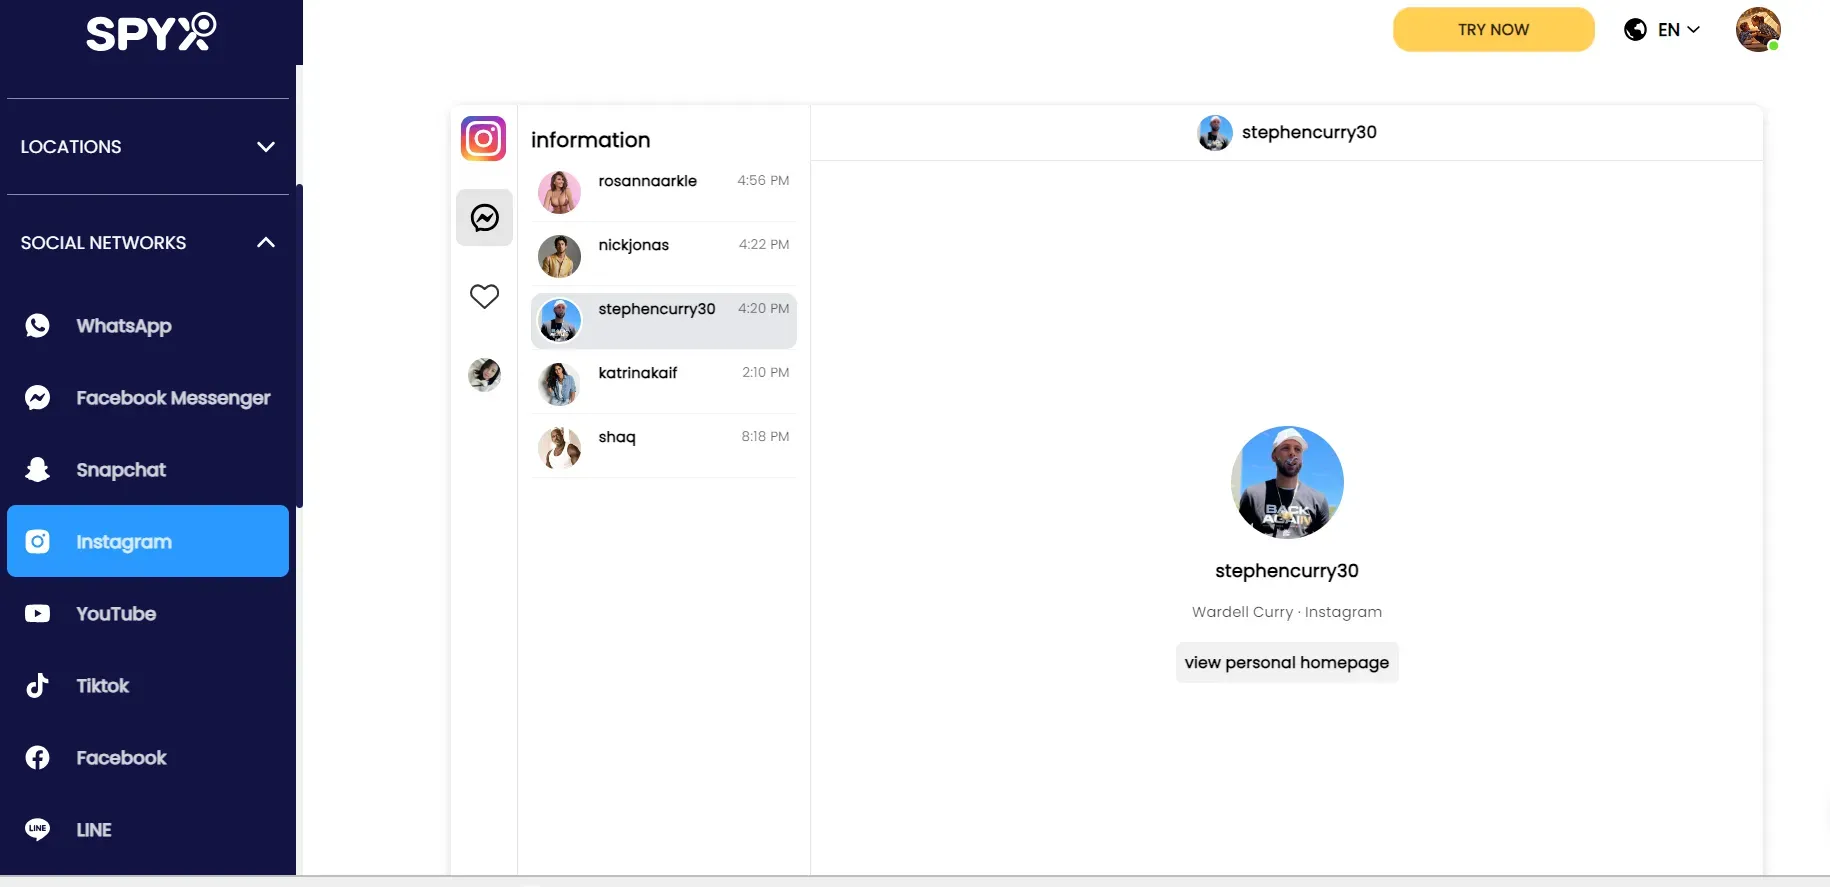Click the 4:56 PM timestamp
Screen dimensions: 1830x887
click(x=763, y=181)
